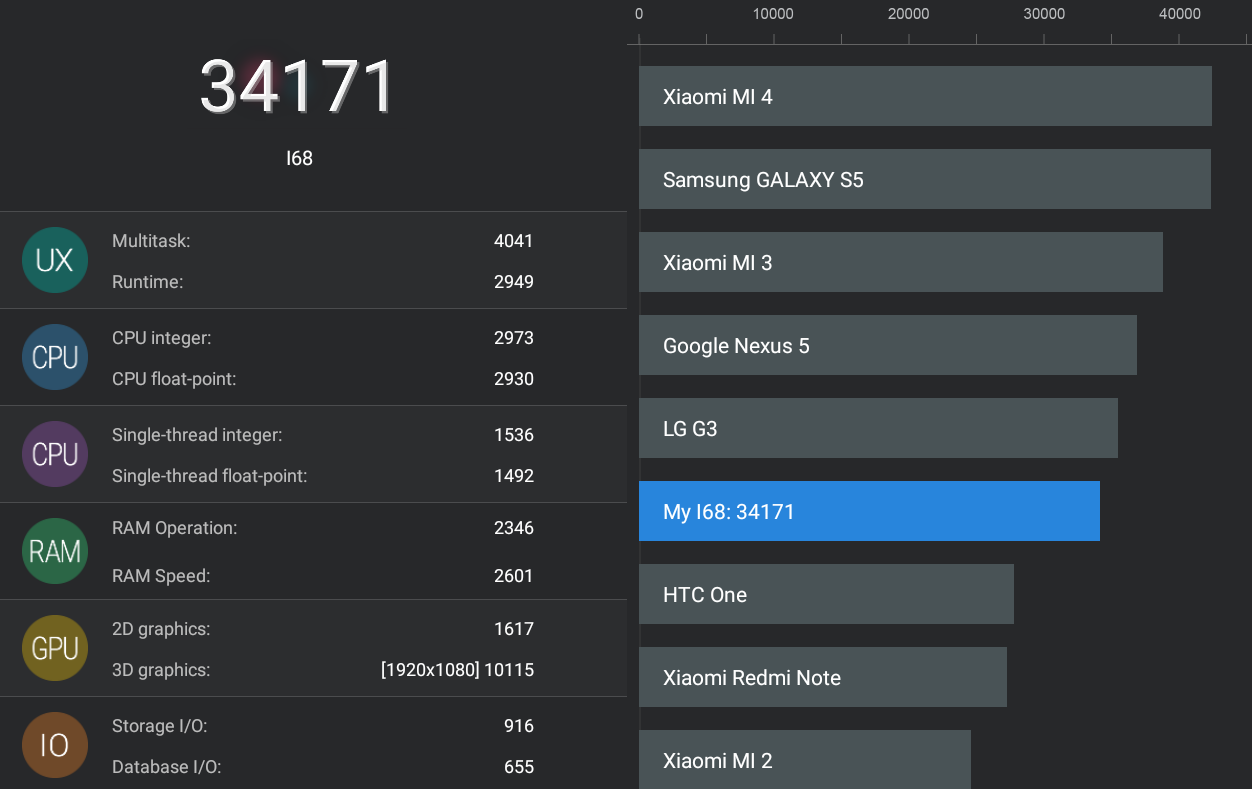
Task: Select the CPU integer label
Action: point(161,338)
